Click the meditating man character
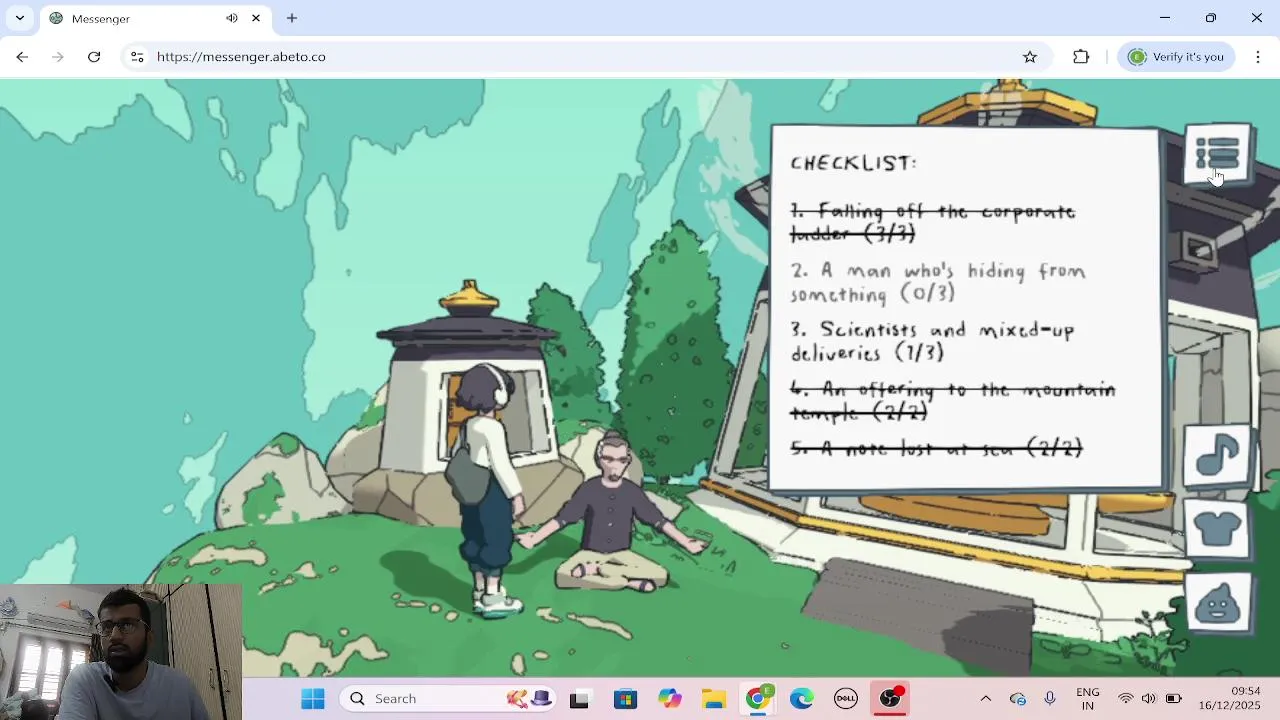The image size is (1280, 720). coord(610,515)
